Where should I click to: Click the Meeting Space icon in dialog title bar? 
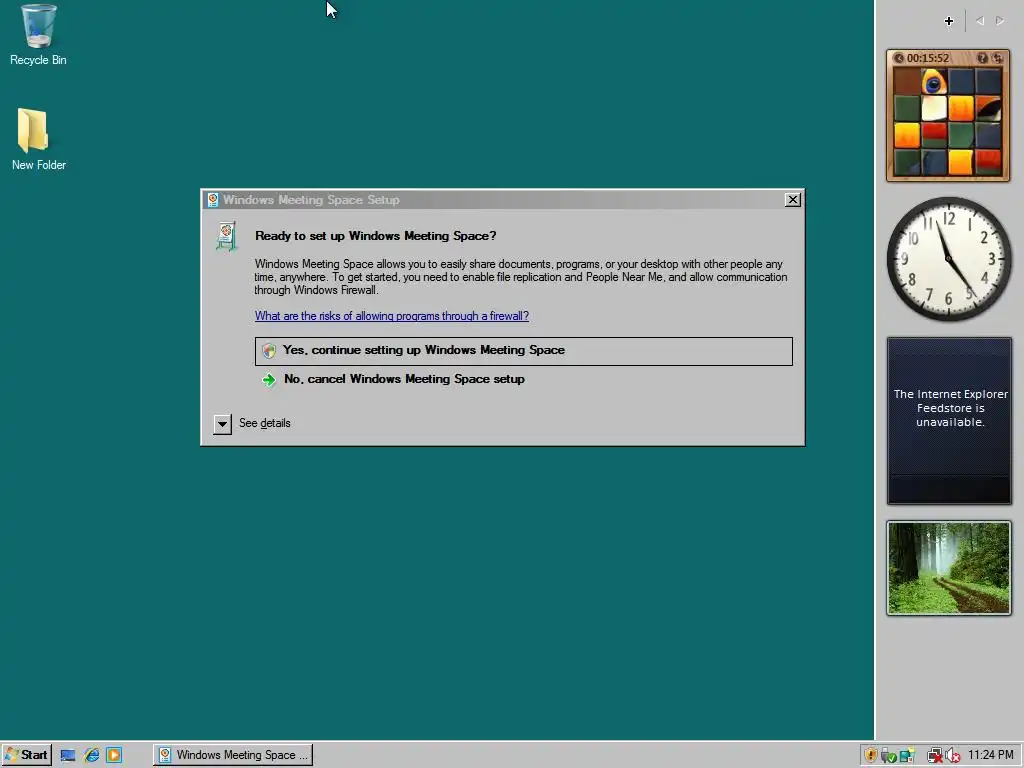pyautogui.click(x=213, y=200)
